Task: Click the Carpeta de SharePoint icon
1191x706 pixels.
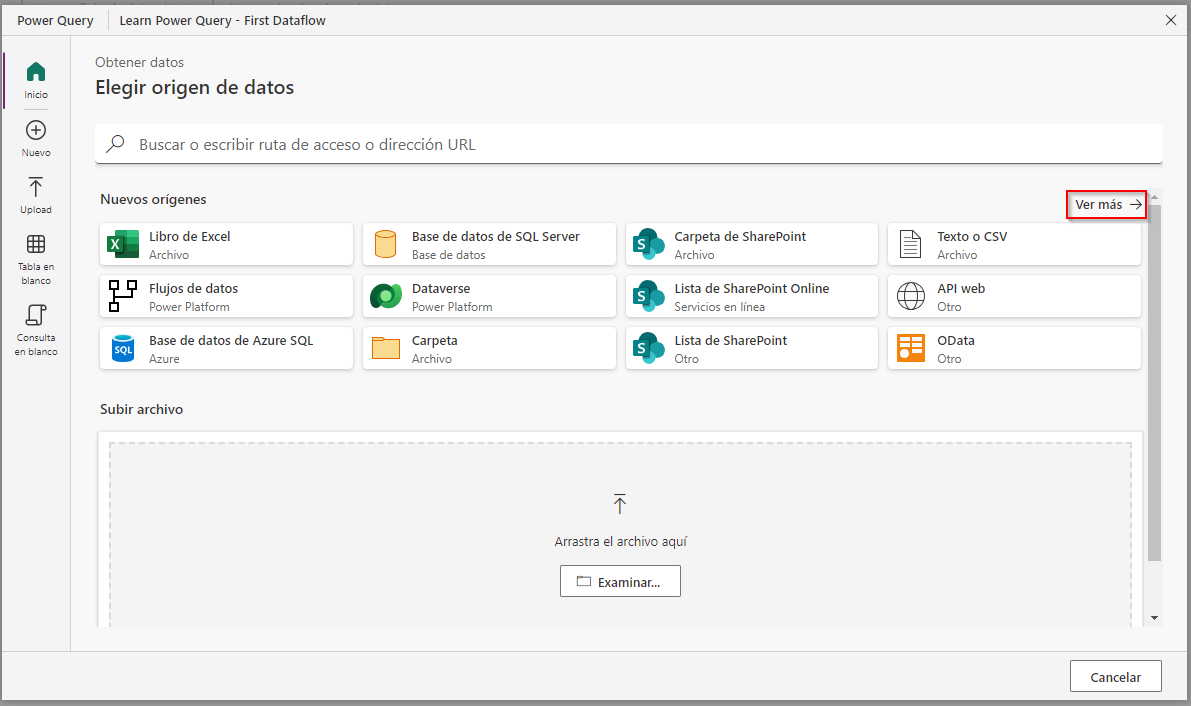Action: point(649,244)
